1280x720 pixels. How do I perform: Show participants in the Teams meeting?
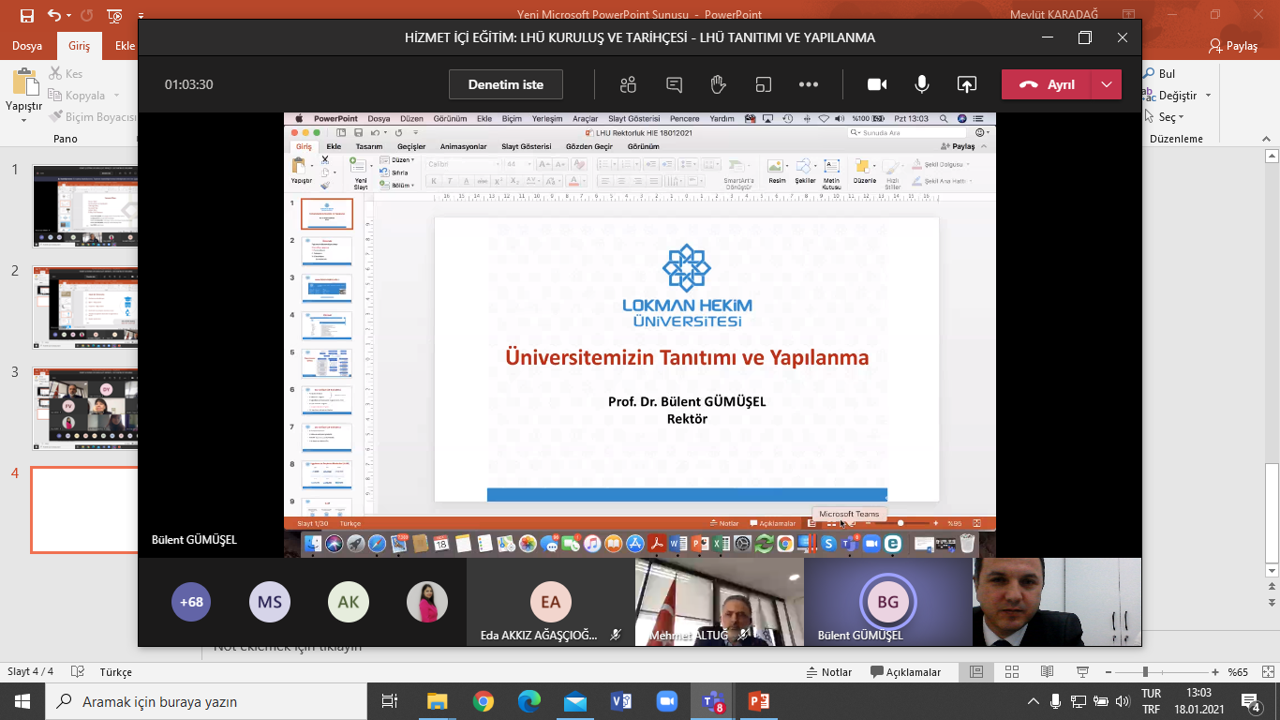tap(628, 85)
